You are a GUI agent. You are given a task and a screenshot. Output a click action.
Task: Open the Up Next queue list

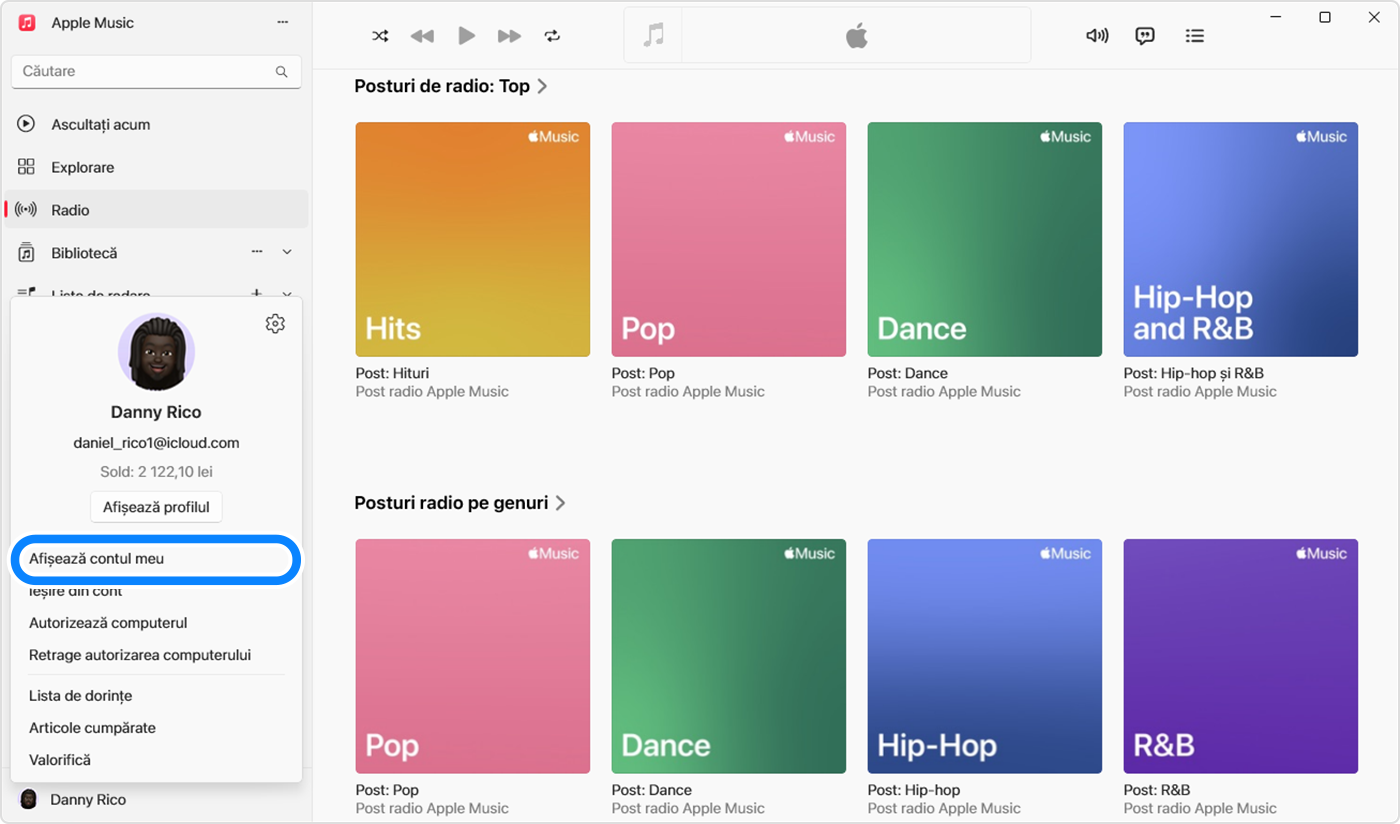click(1194, 36)
